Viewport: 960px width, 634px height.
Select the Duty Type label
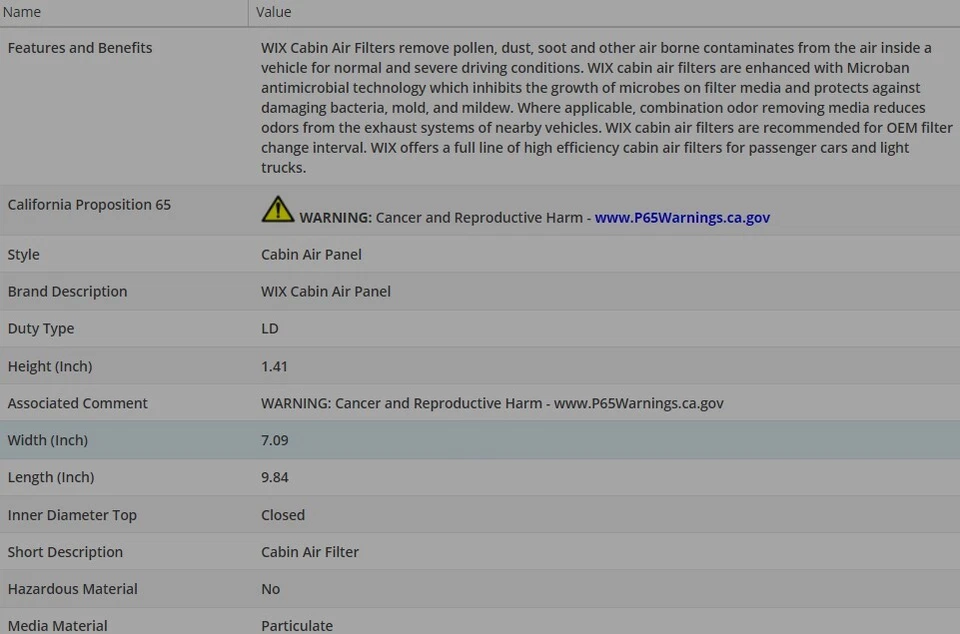coord(40,329)
